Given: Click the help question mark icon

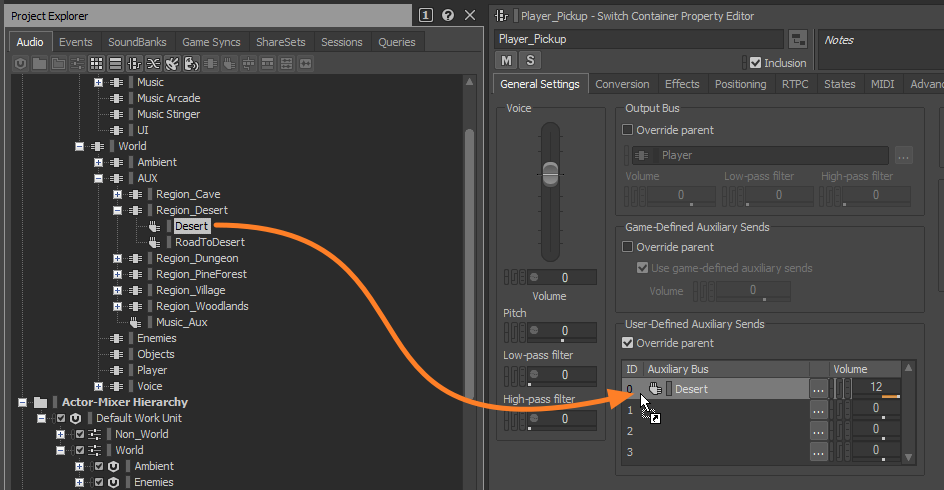Looking at the screenshot, I should pos(447,15).
